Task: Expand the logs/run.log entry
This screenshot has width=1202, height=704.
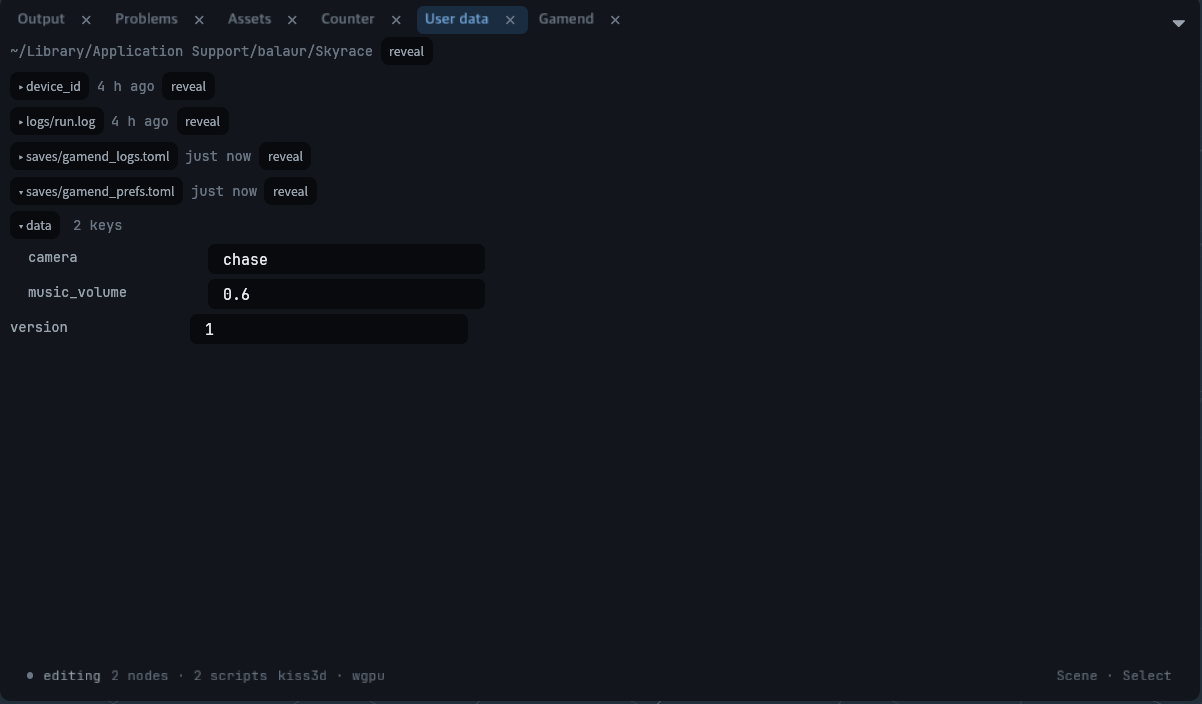Action: [x=57, y=121]
